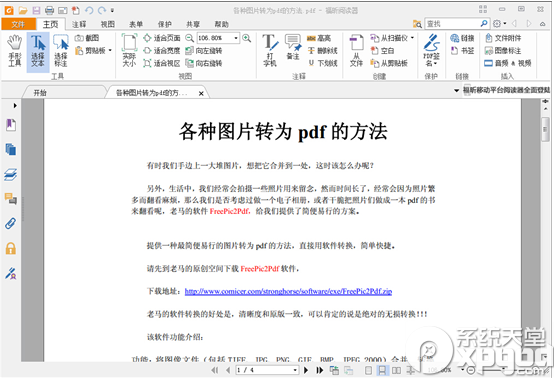Click the Save icon in quick access toolbar
This screenshot has height=378, width=554.
click(36, 10)
